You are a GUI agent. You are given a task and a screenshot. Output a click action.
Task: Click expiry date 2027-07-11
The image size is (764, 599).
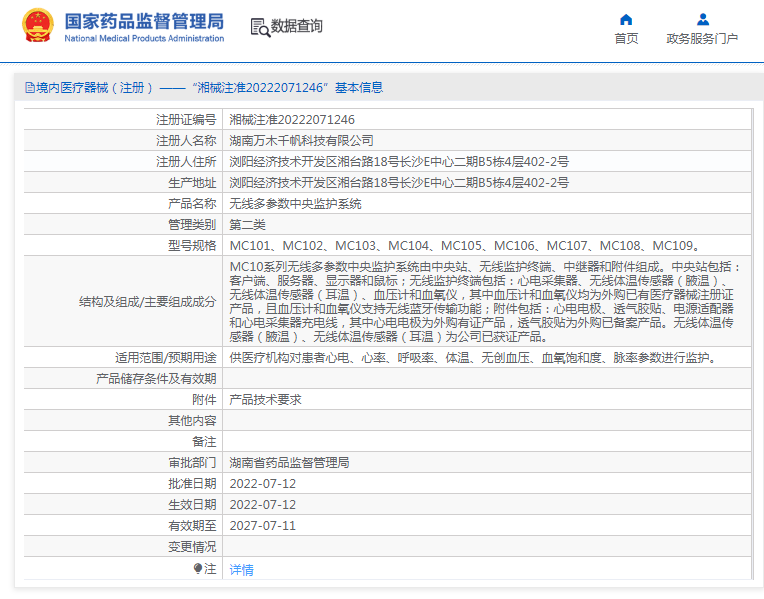[x=263, y=526]
